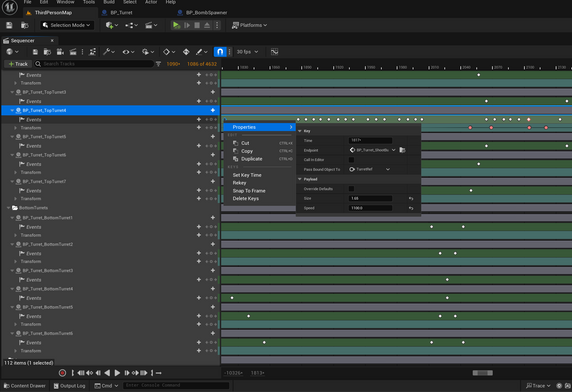Open the Platforms dropdown
This screenshot has width=572, height=392.
click(x=250, y=25)
